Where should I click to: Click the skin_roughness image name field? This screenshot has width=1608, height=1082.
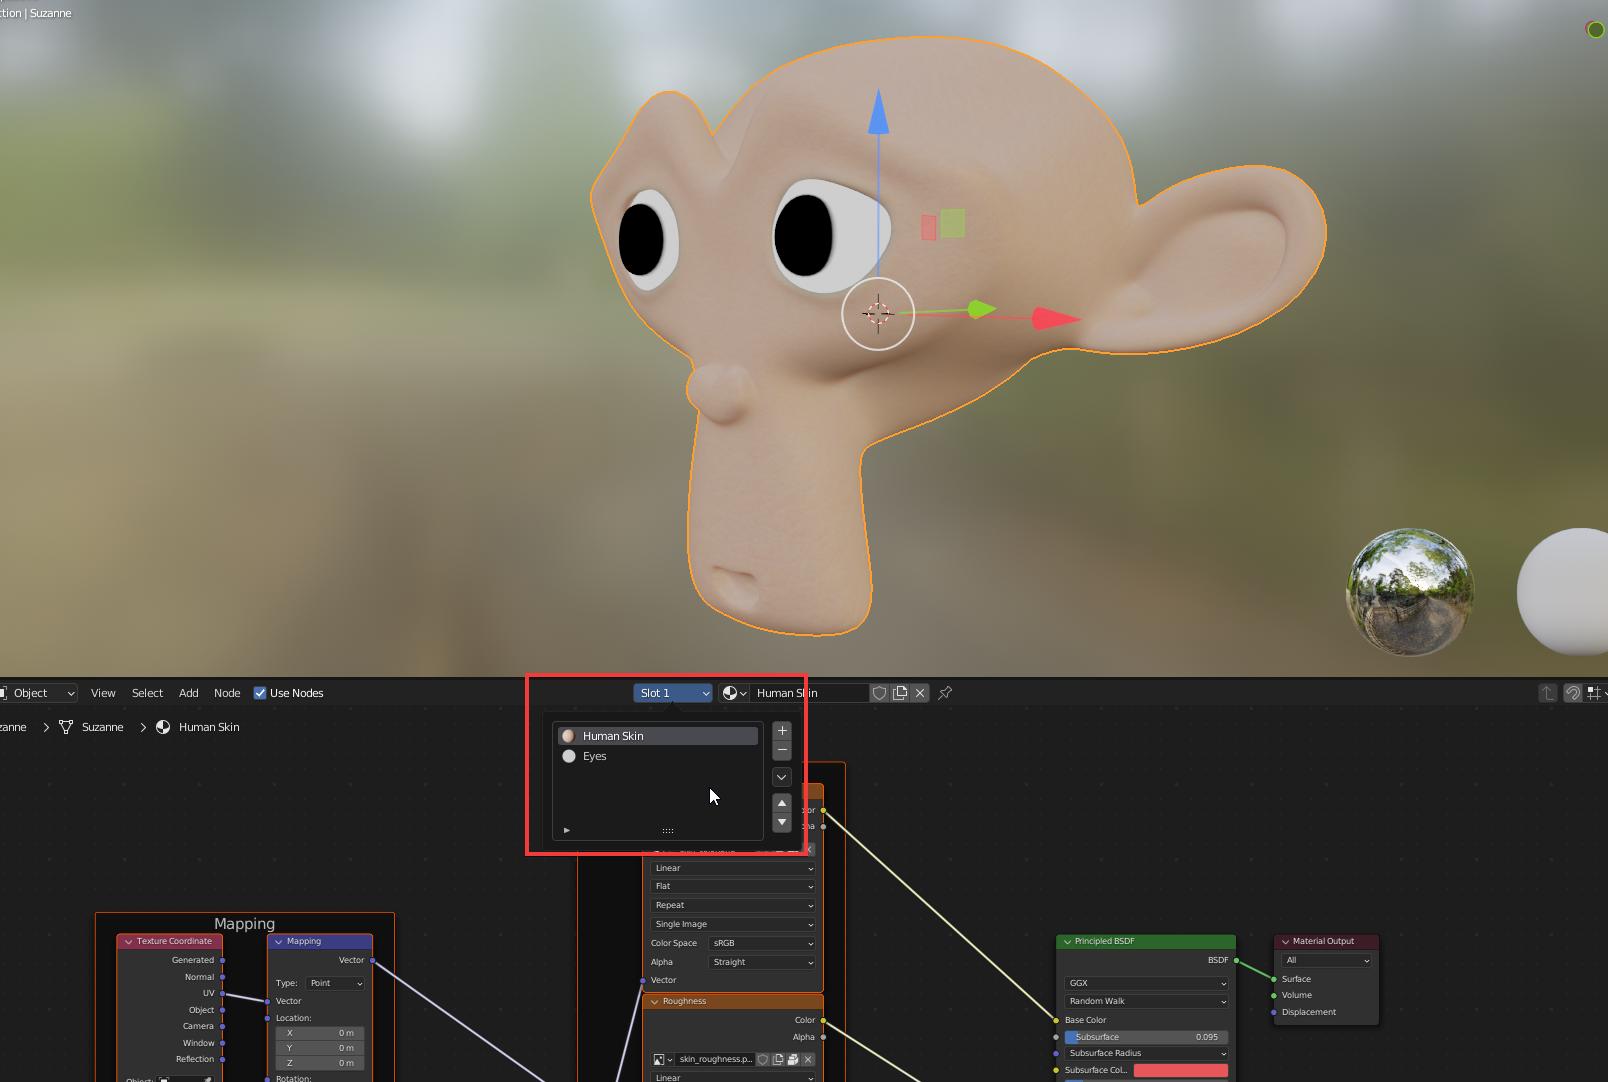(714, 1059)
